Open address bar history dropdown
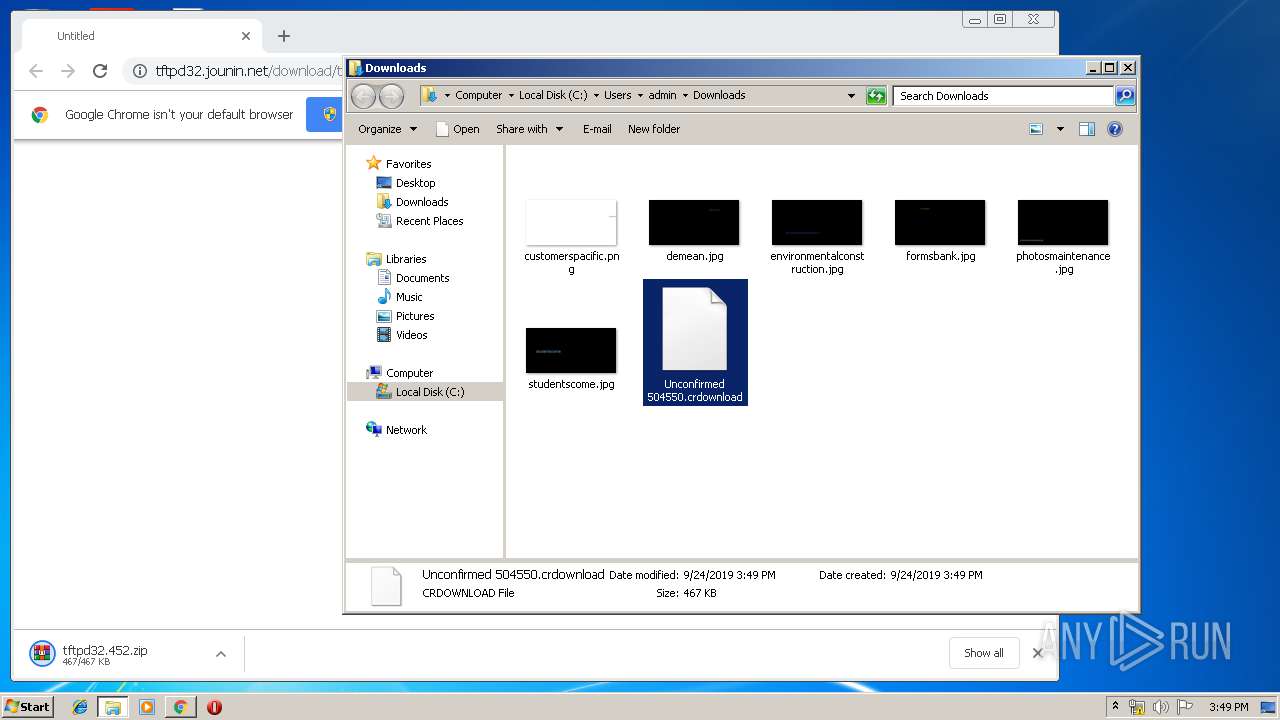1280x720 pixels. (x=851, y=96)
